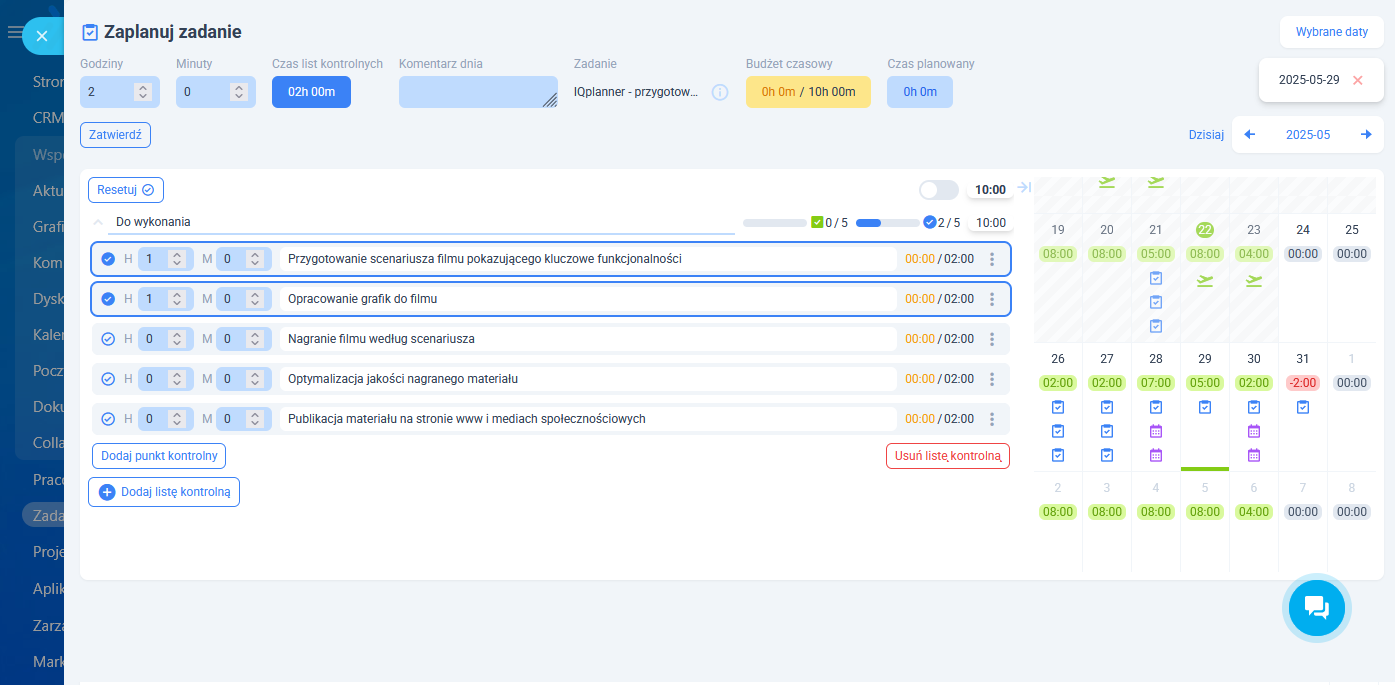Close the side panel with the round X button

42,36
